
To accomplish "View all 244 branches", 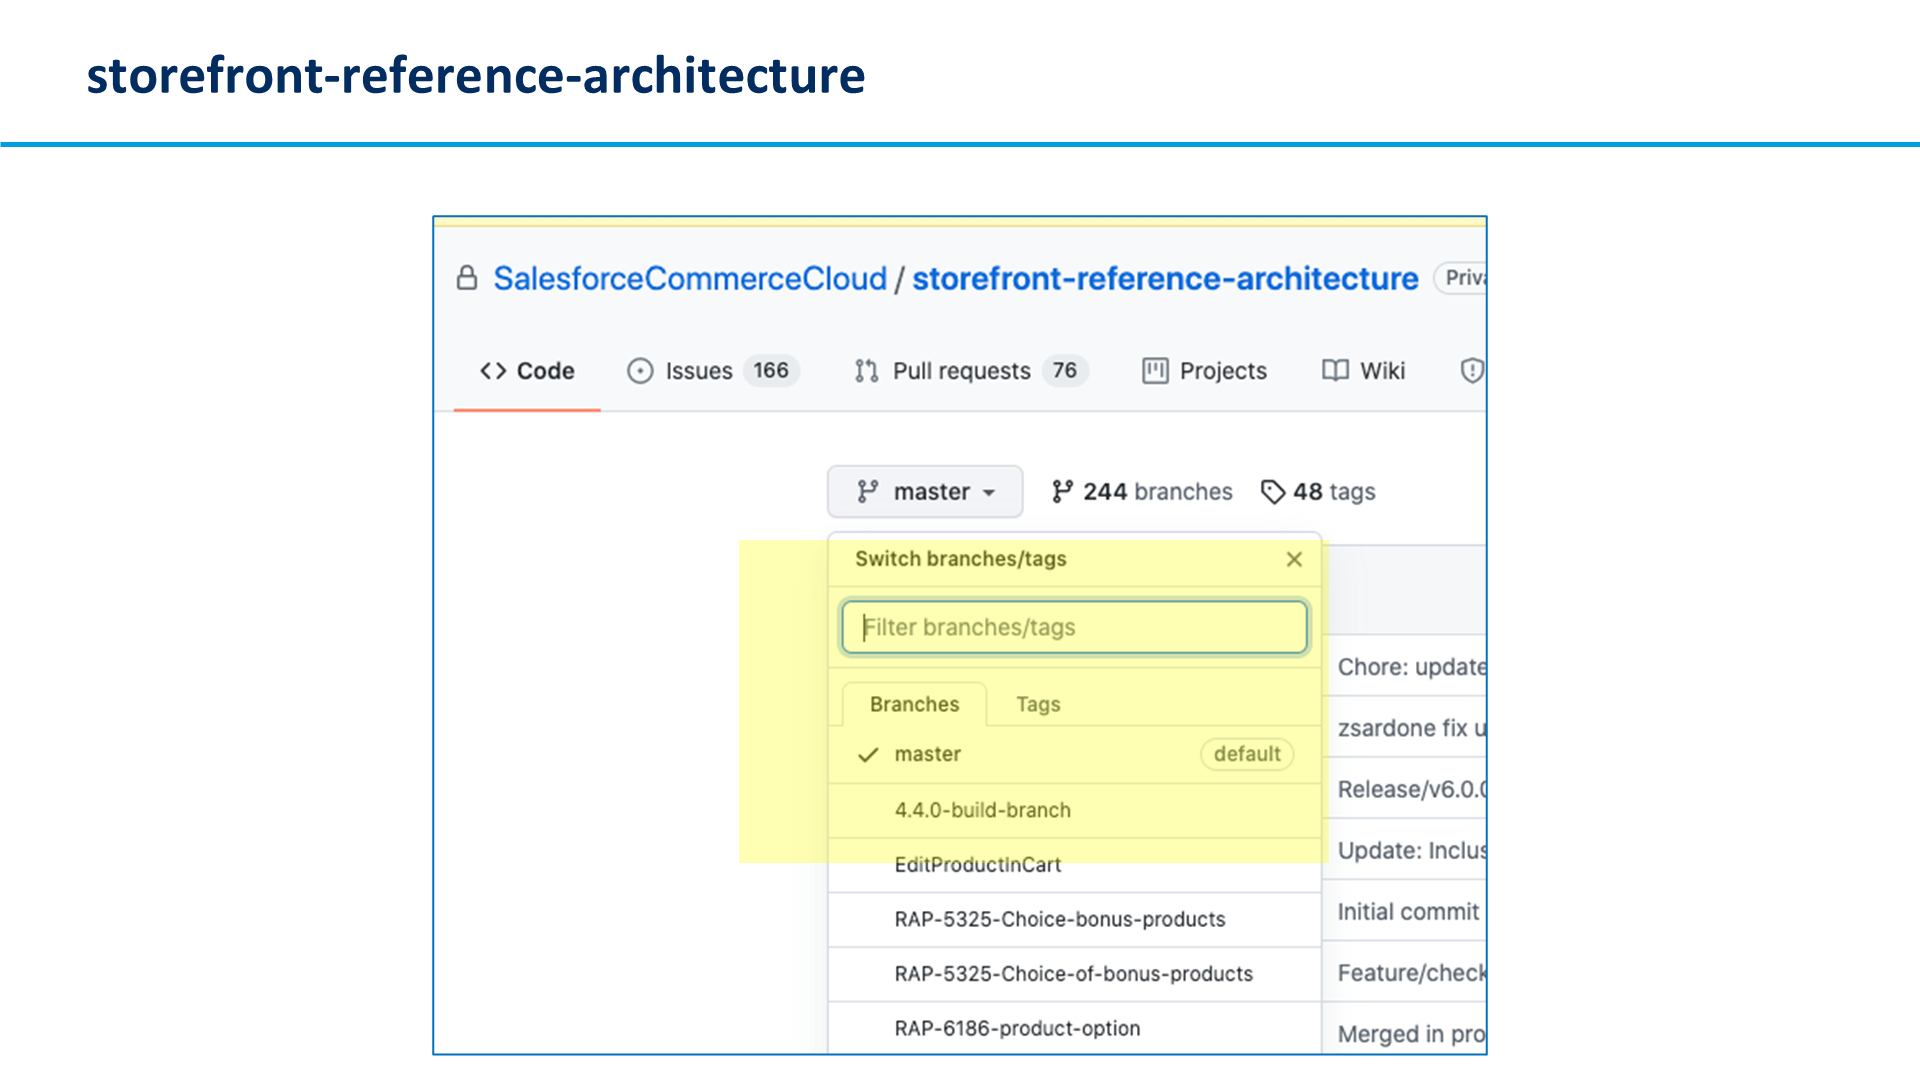I will [1142, 492].
